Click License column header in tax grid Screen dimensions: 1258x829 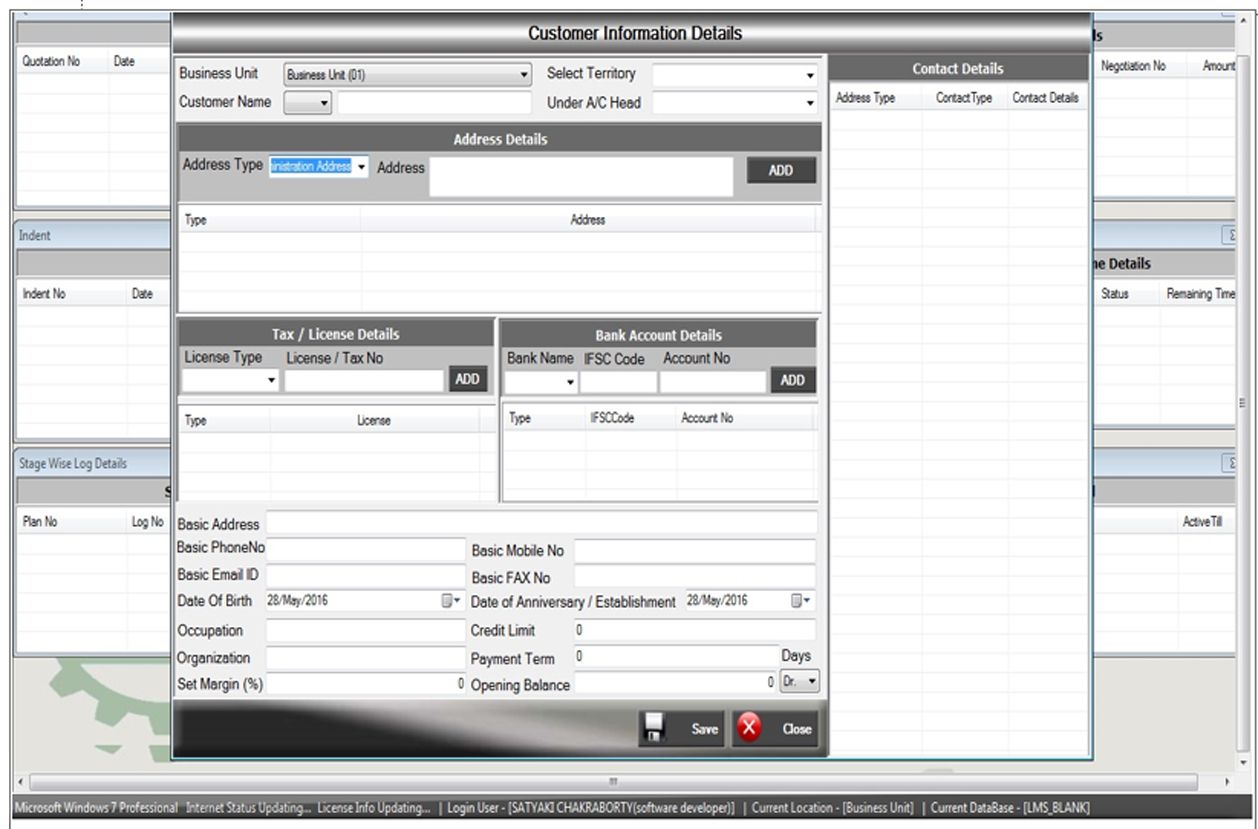point(374,421)
